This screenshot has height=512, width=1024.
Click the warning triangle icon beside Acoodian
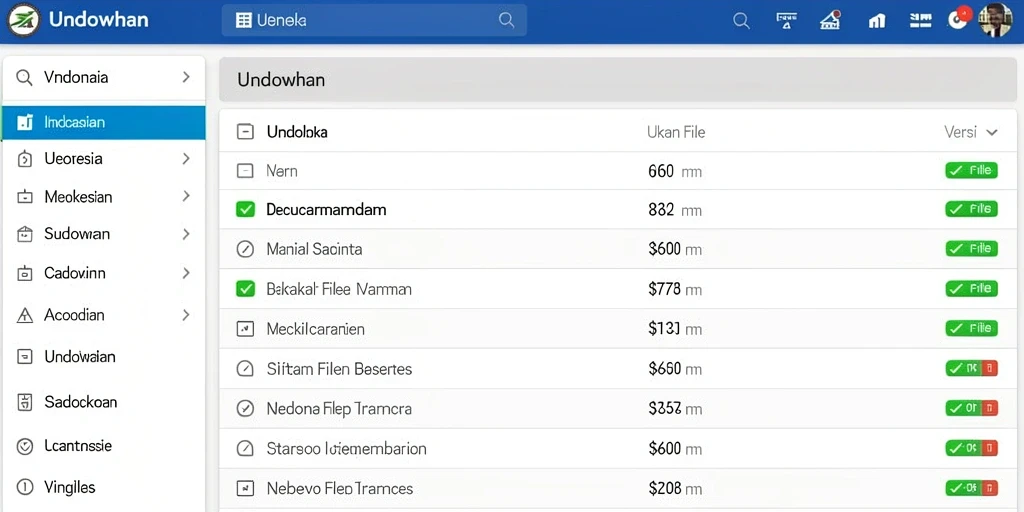click(x=24, y=315)
